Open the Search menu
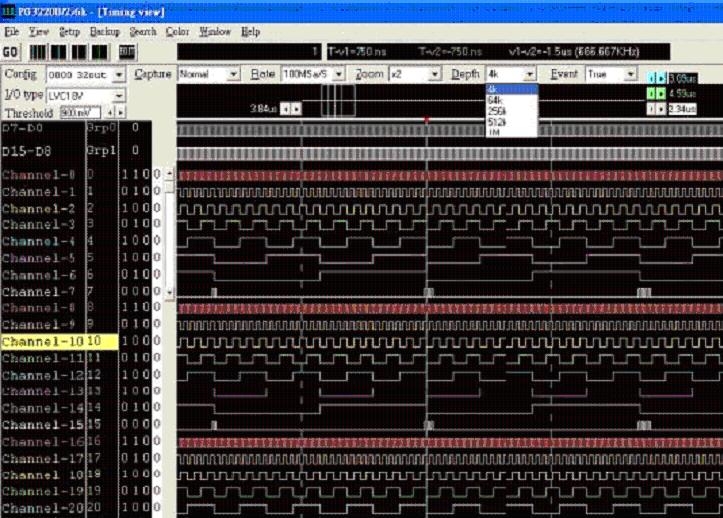Image resolution: width=723 pixels, height=518 pixels. (x=142, y=31)
